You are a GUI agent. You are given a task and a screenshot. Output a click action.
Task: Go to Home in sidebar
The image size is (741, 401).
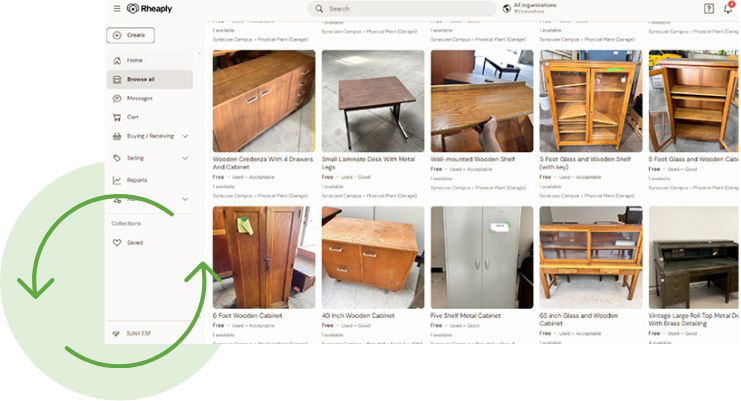(x=134, y=60)
